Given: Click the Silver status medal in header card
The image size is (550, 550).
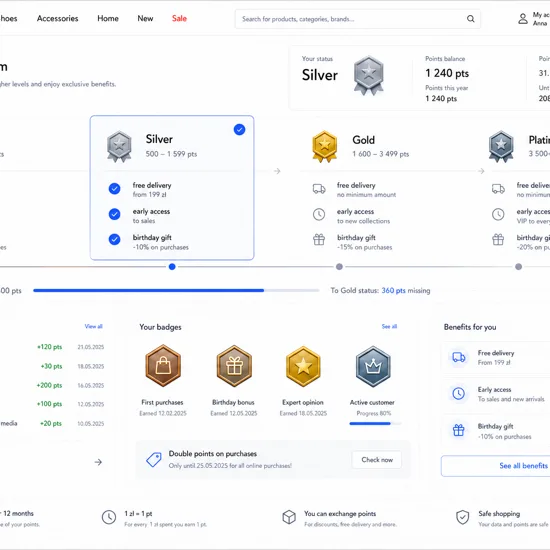Looking at the screenshot, I should click(x=368, y=75).
